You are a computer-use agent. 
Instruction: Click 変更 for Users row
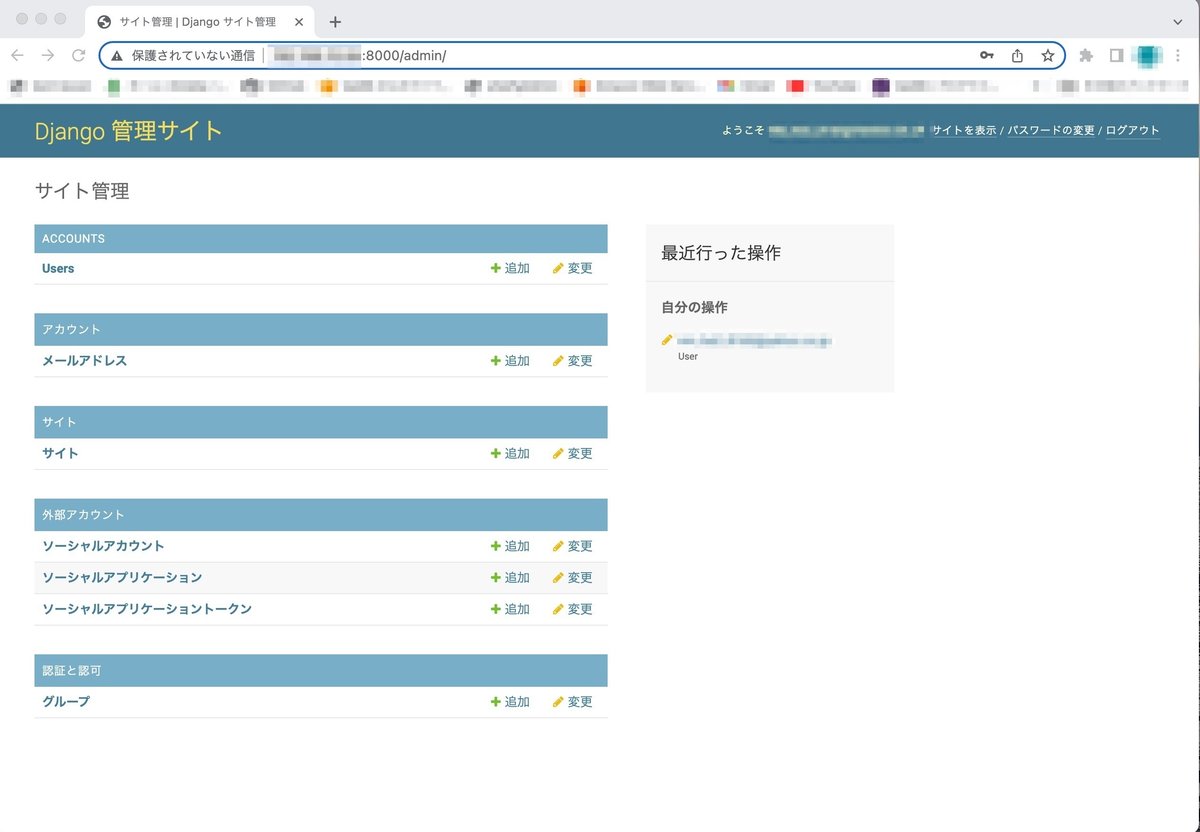tap(572, 269)
